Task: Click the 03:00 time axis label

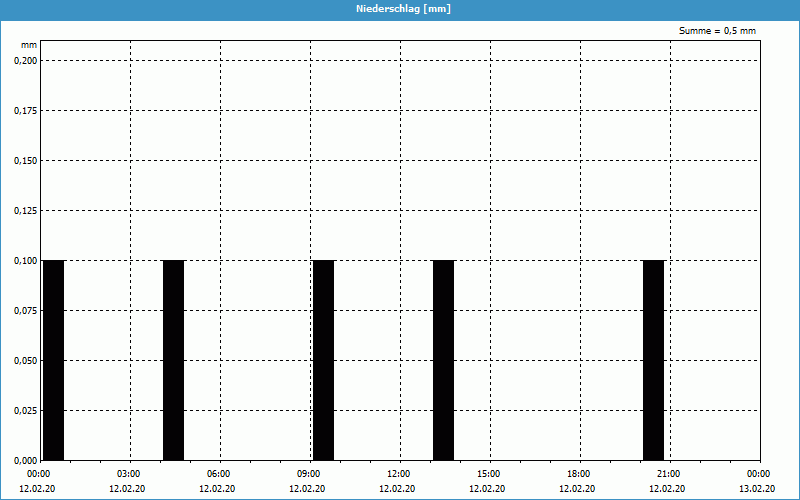Action: coord(128,474)
